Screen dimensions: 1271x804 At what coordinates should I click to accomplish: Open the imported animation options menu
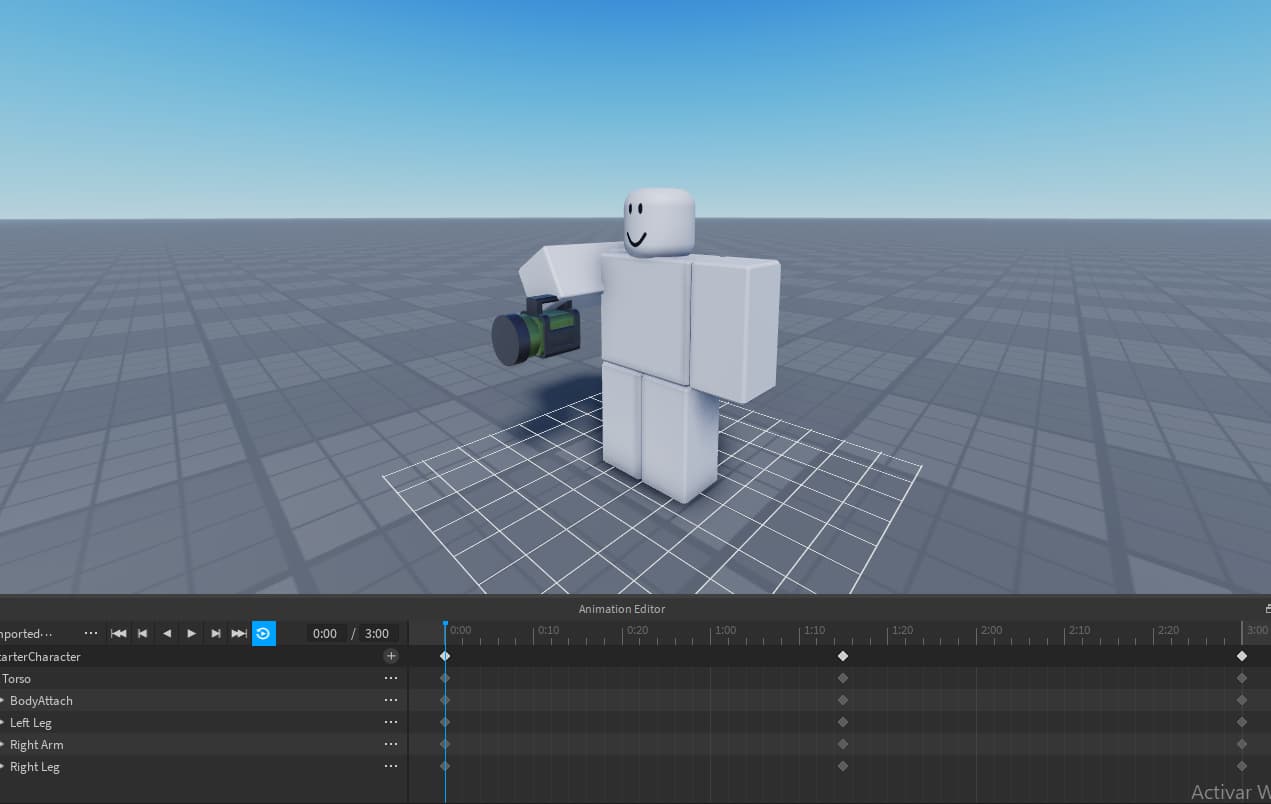click(x=91, y=633)
